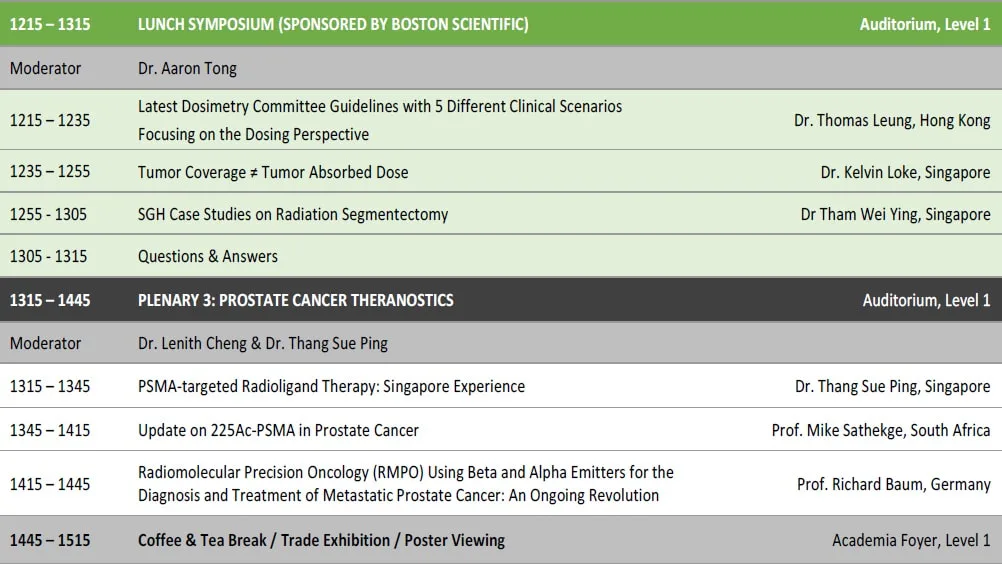Viewport: 1002px width, 564px height.
Task: Click the Lunch Symposium header title
Action: (x=333, y=24)
